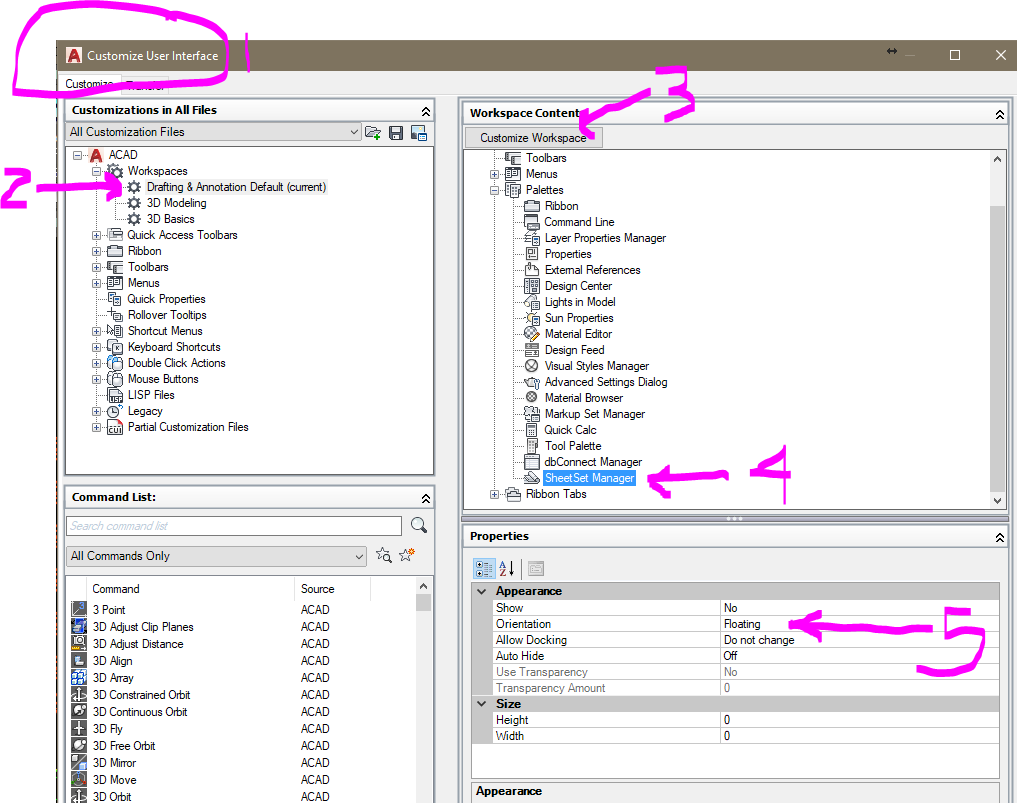This screenshot has width=1017, height=803.
Task: Click the Visual Styles Manager palette icon
Action: pyautogui.click(x=531, y=365)
